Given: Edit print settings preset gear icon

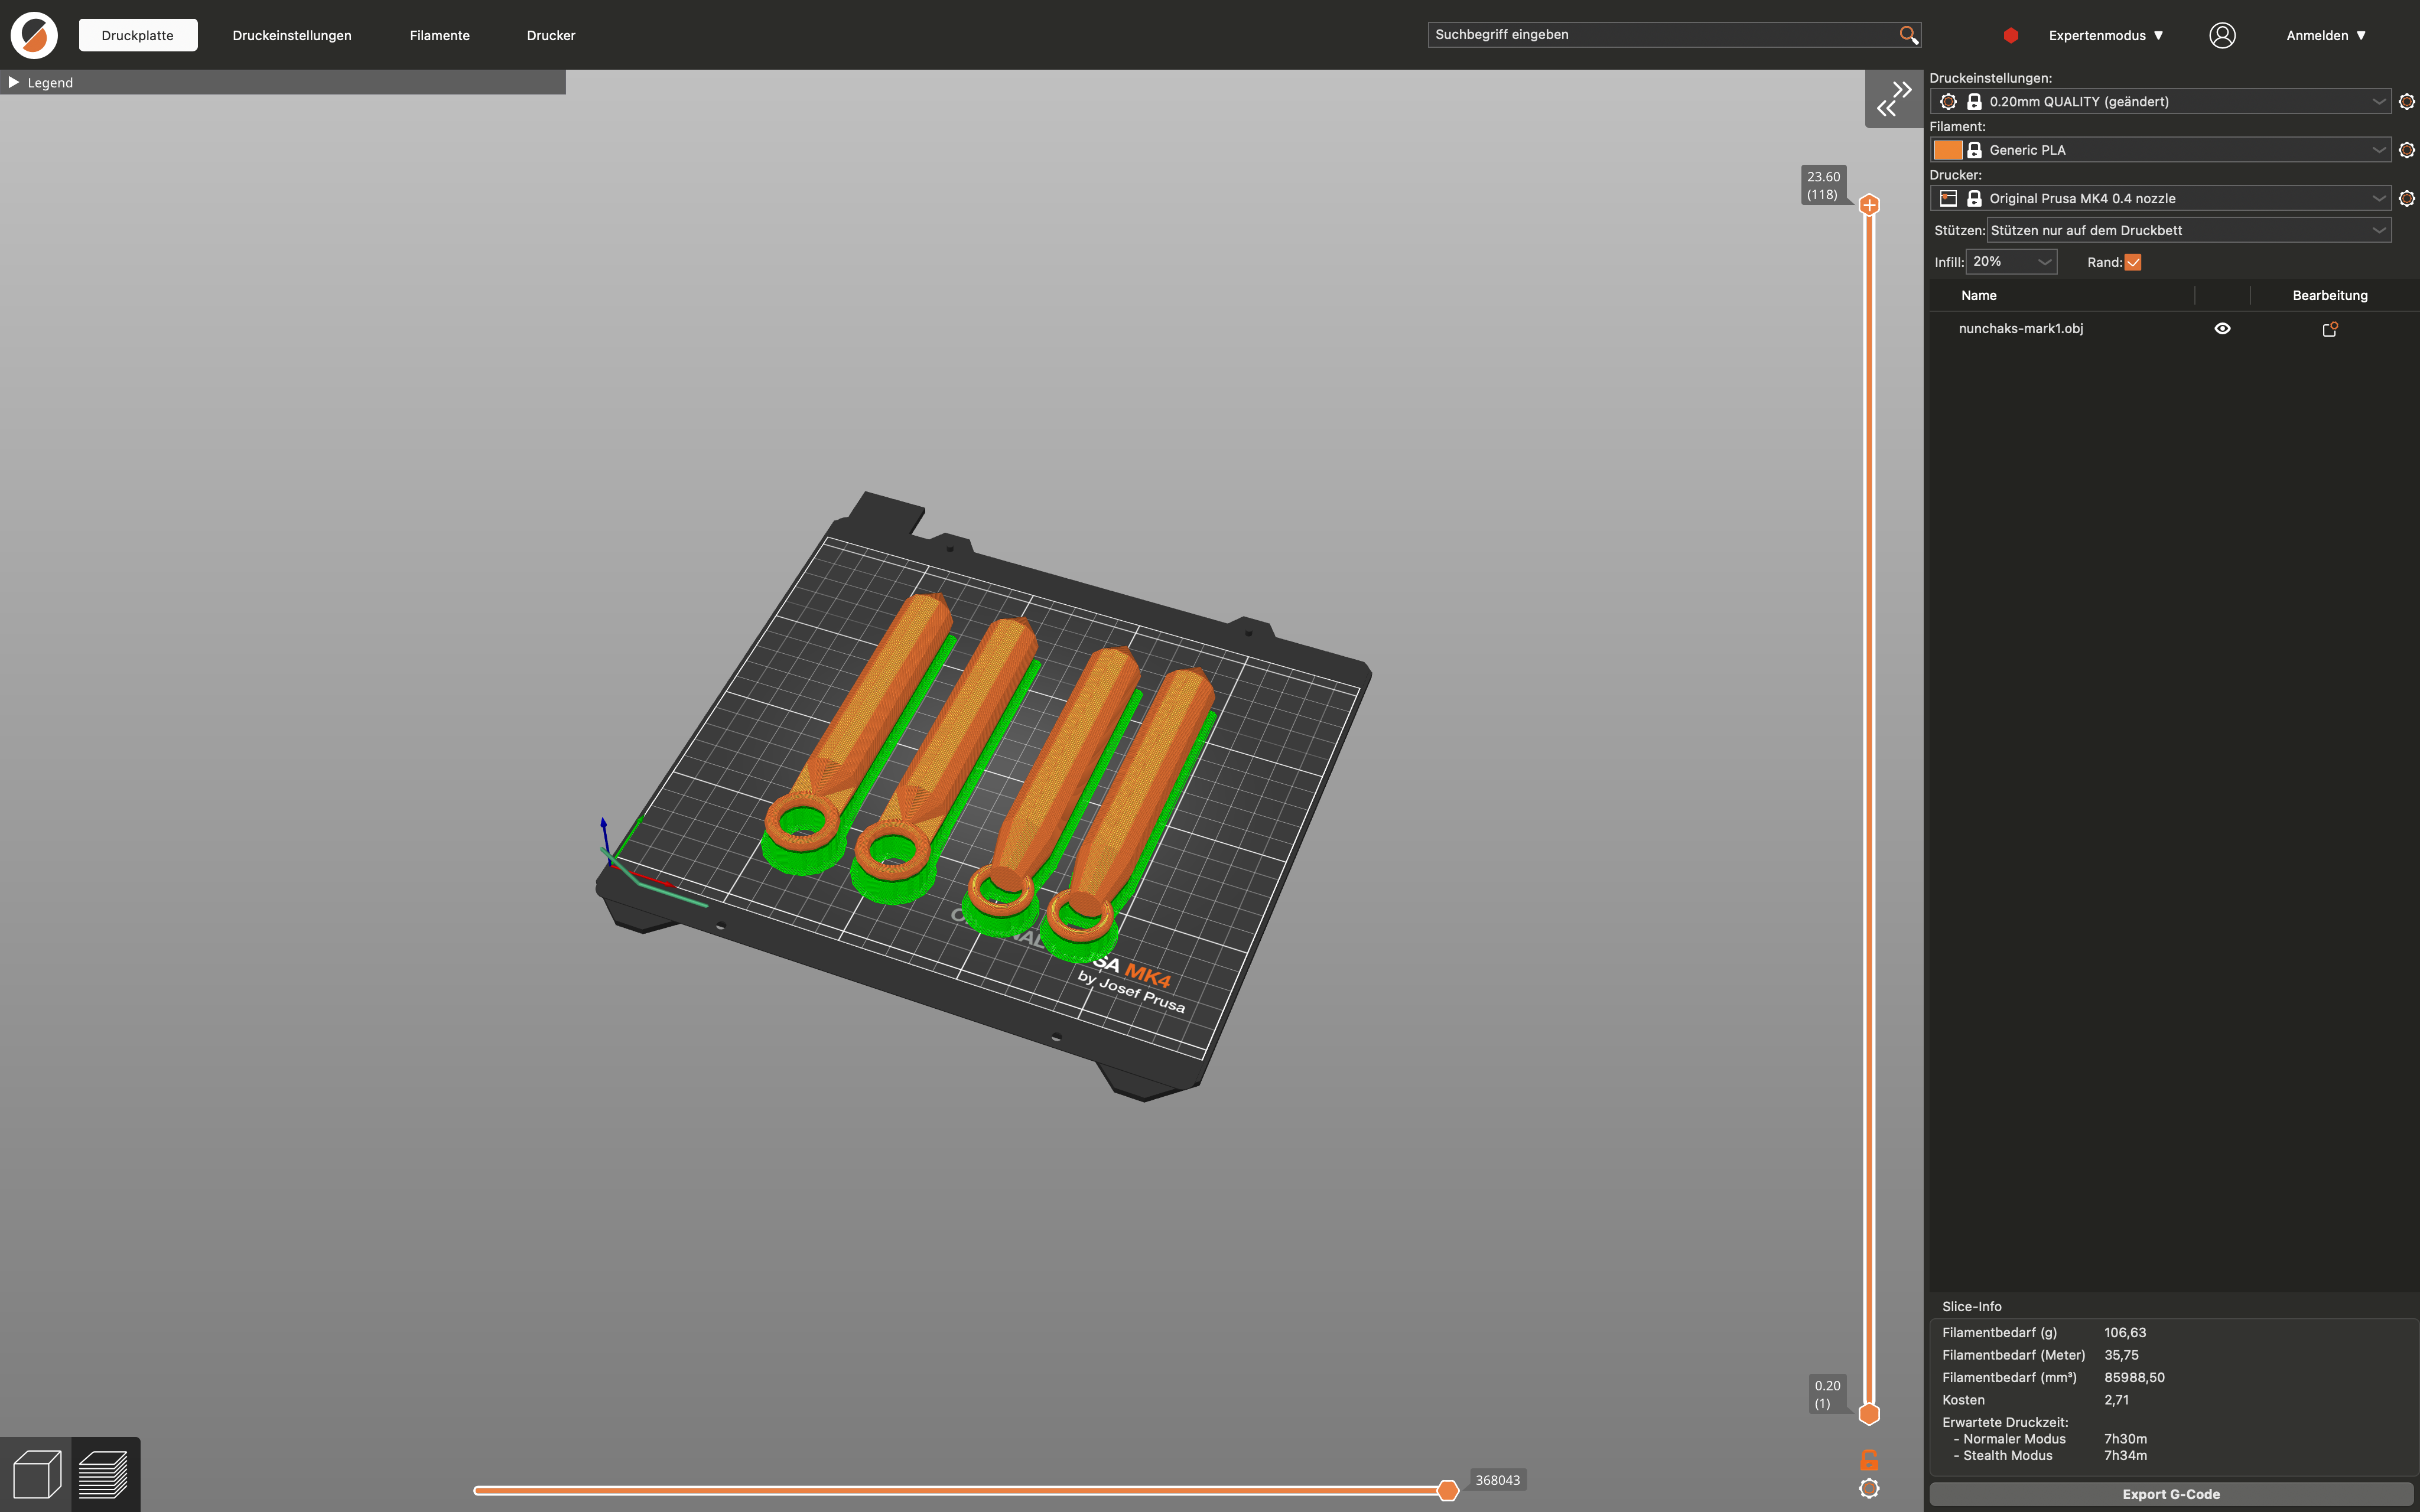Looking at the screenshot, I should point(2407,101).
